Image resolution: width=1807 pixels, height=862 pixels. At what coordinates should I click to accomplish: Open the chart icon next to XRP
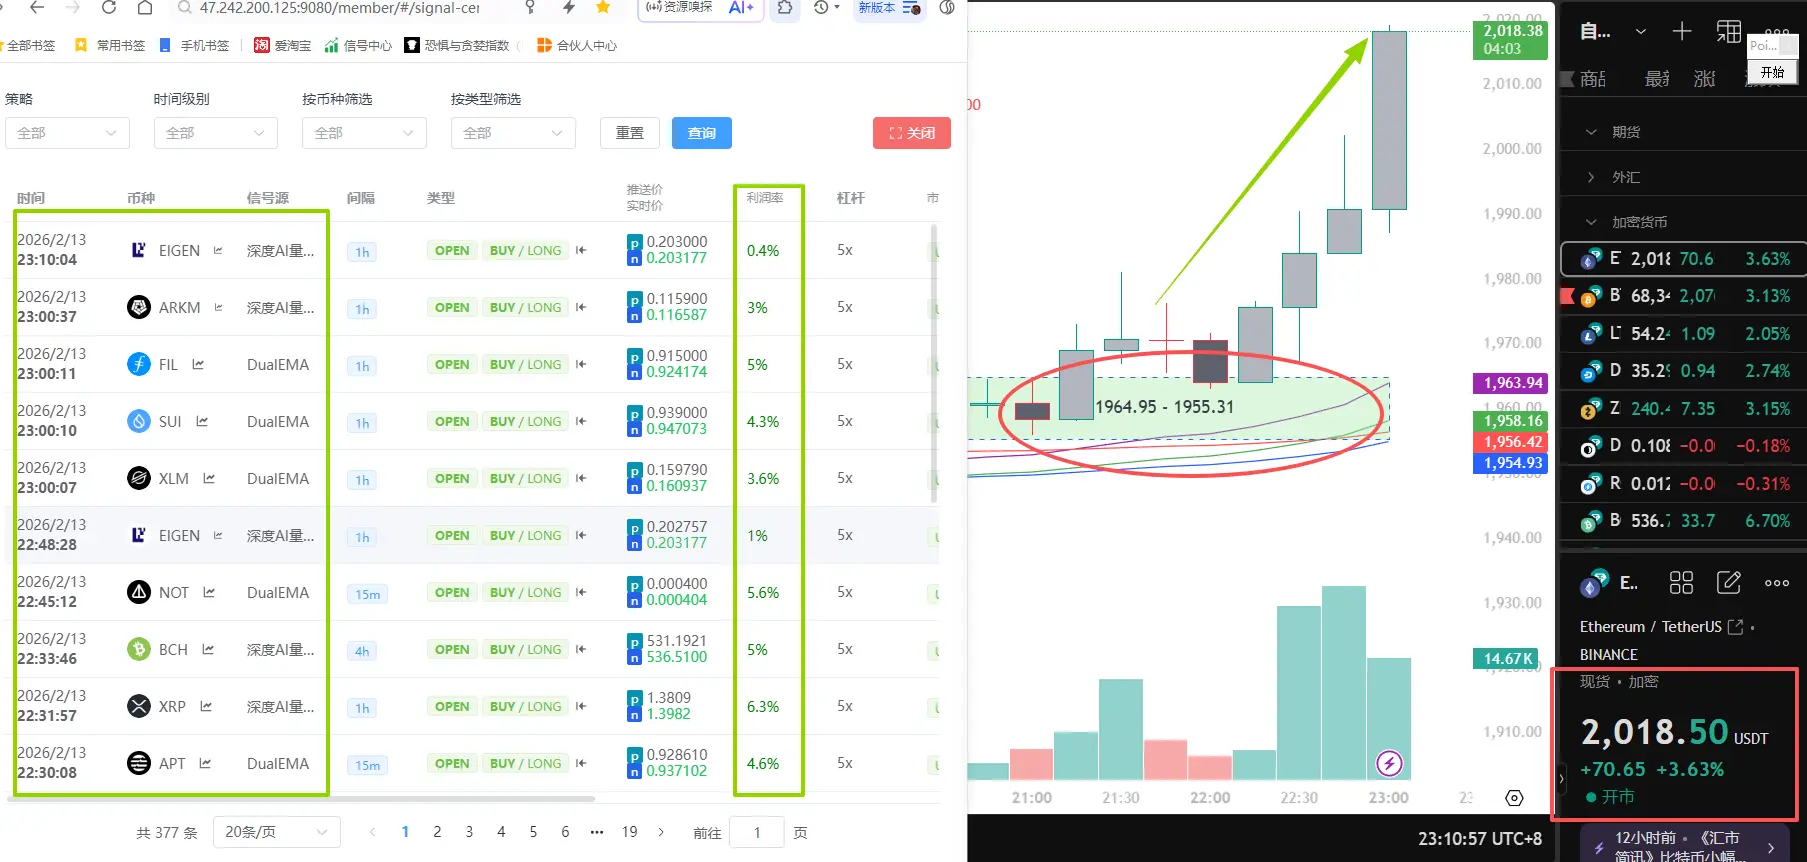(206, 706)
